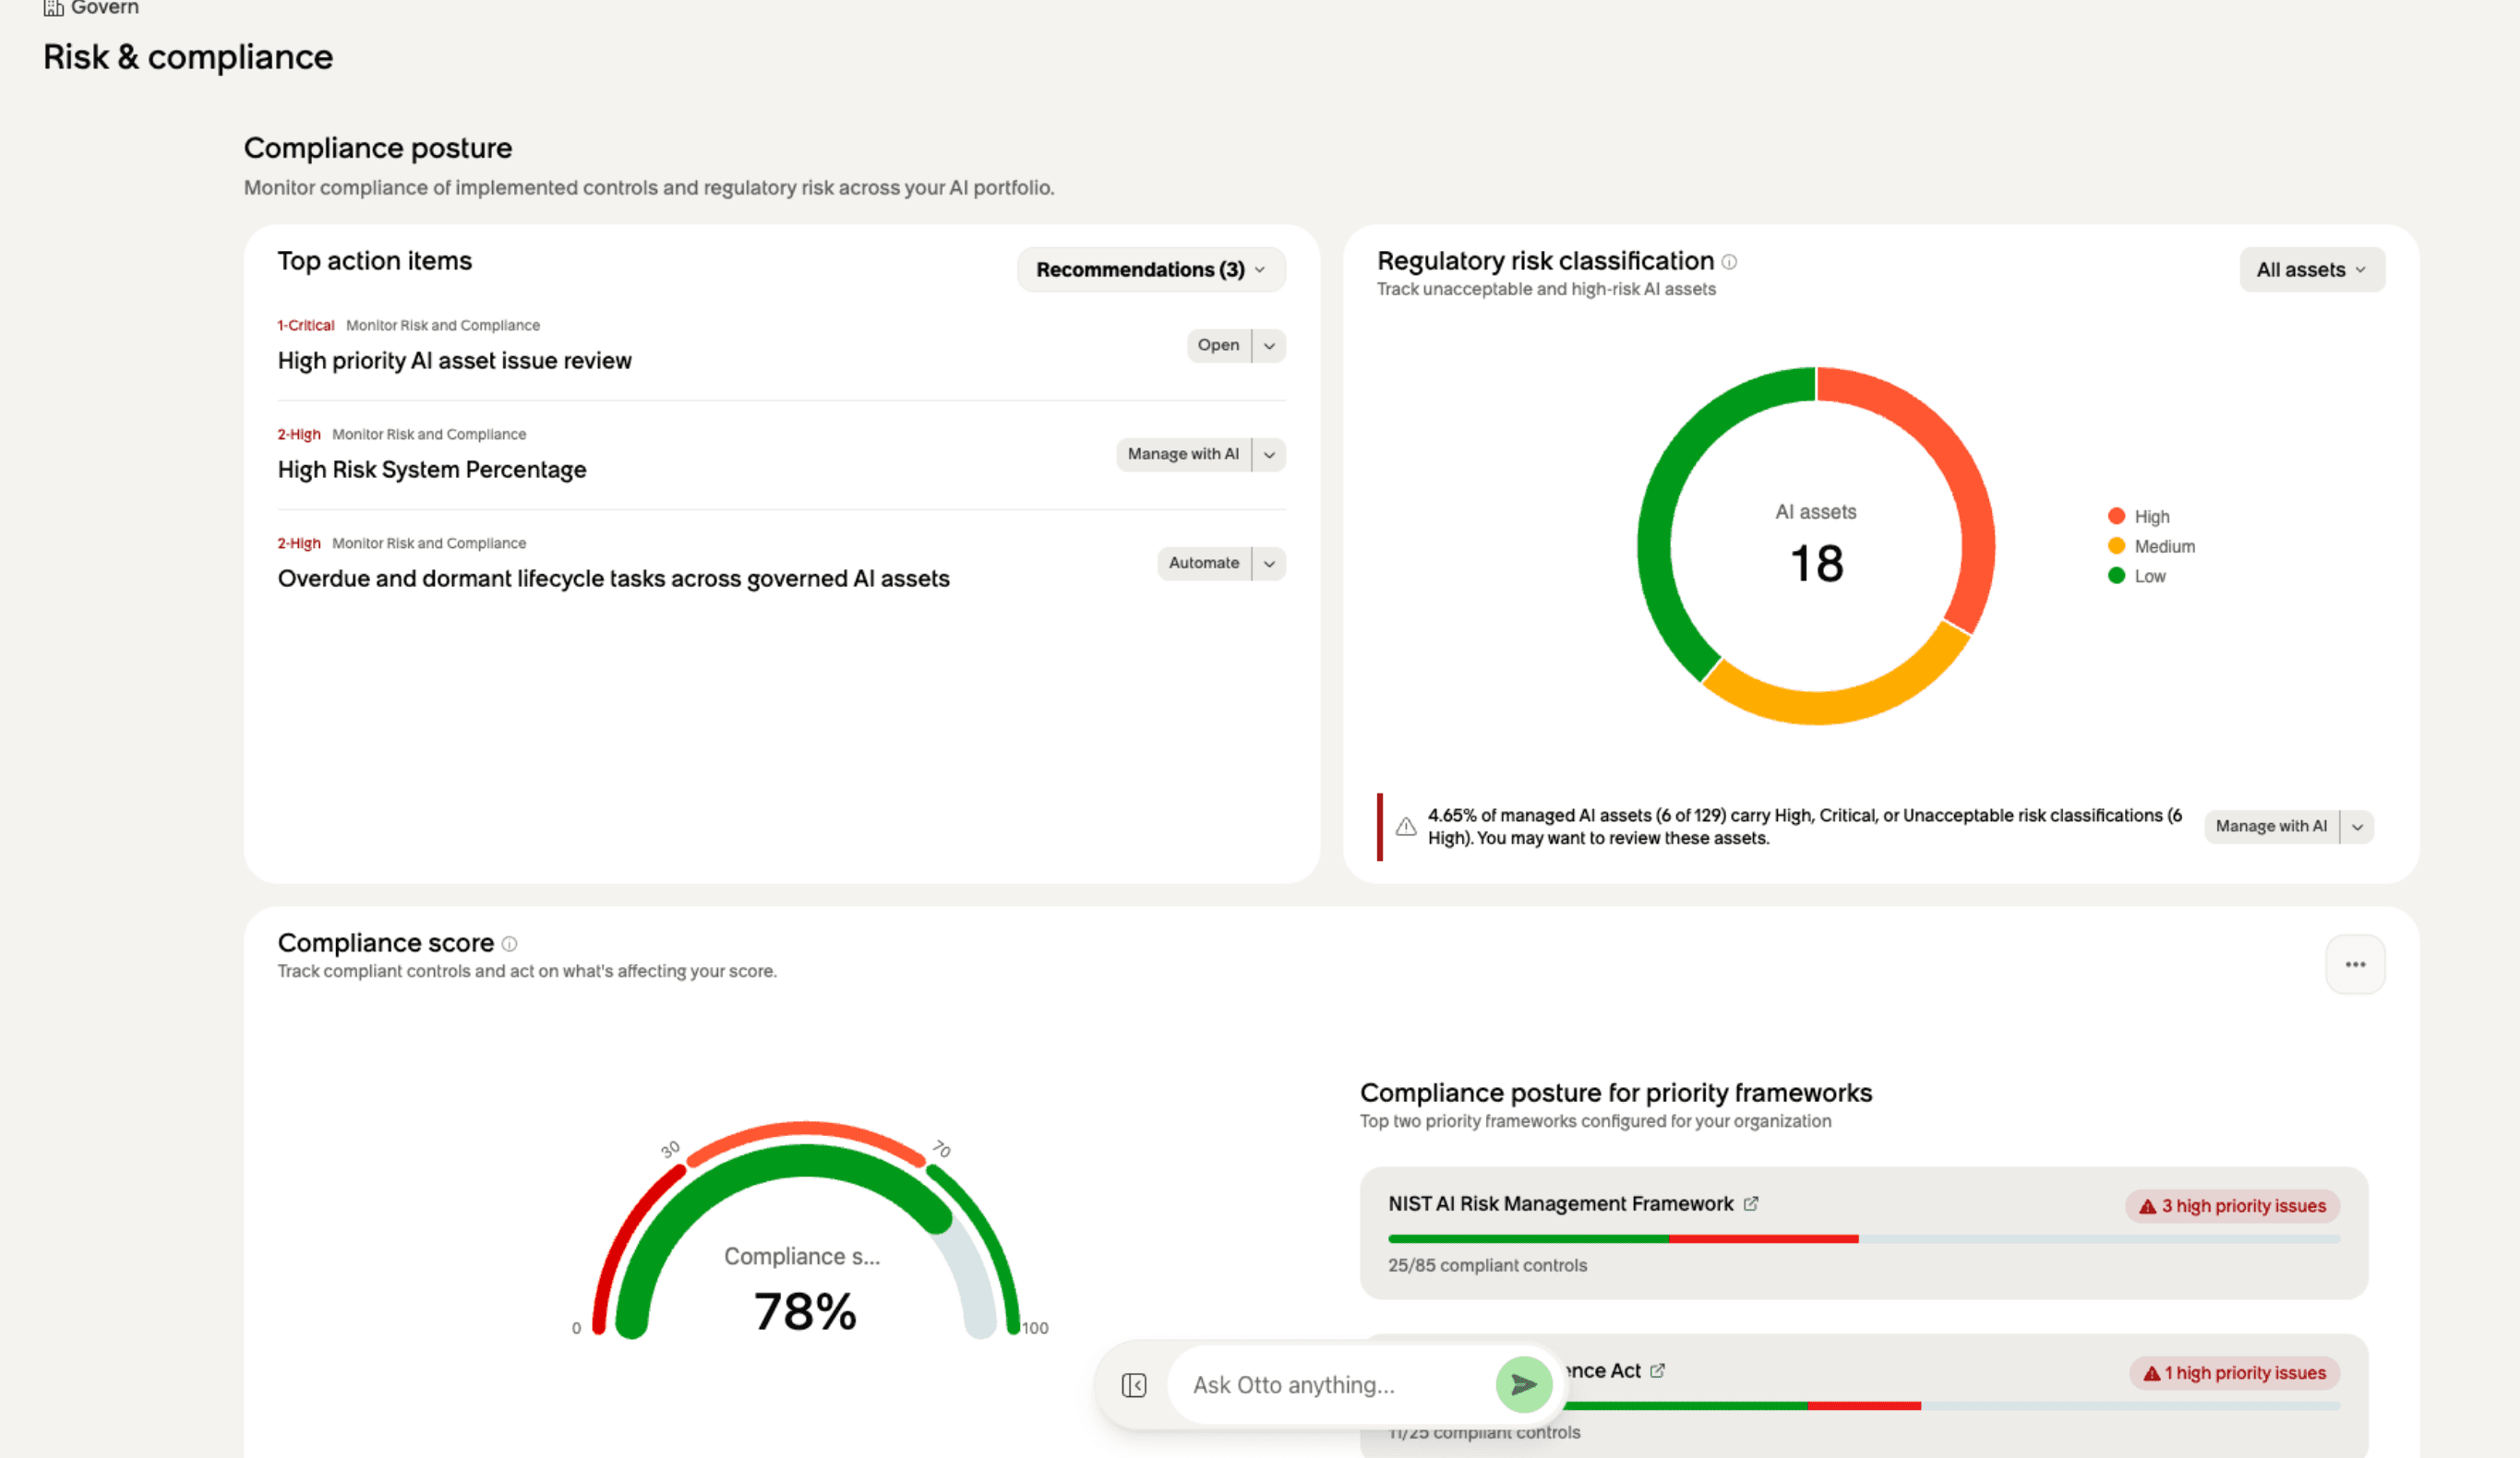Click warning triangle icon in risk alert

[x=1406, y=827]
